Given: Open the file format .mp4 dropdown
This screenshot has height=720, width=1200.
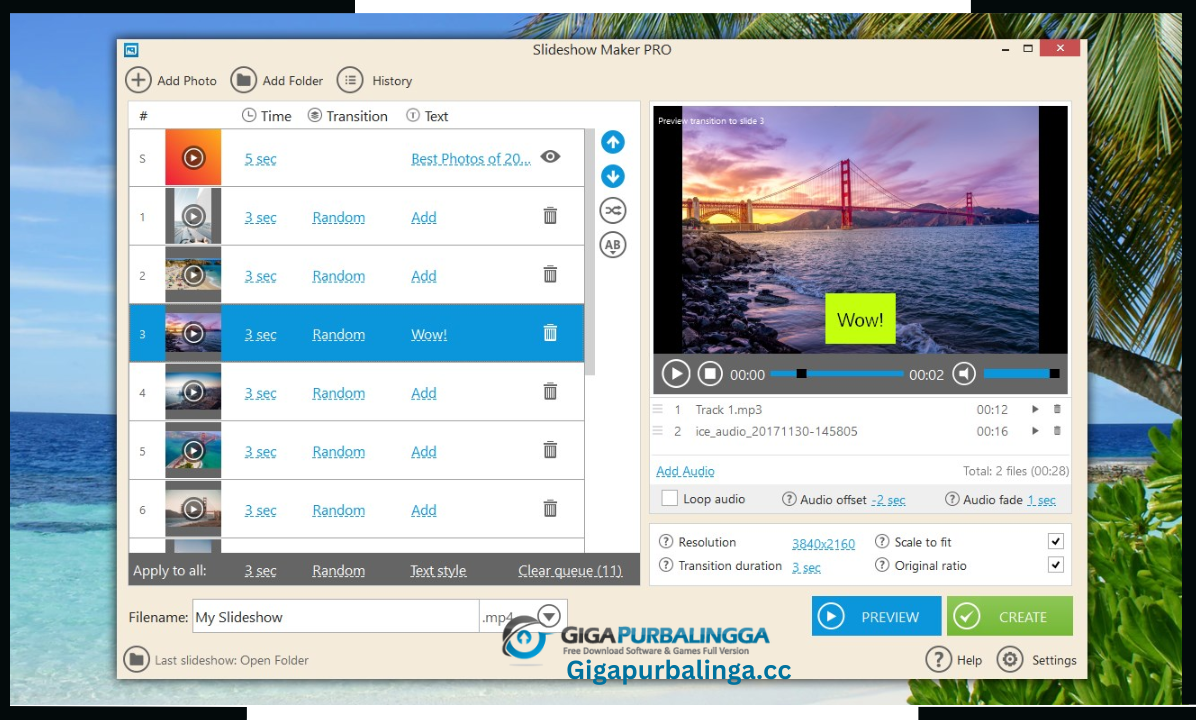Looking at the screenshot, I should click(x=549, y=616).
